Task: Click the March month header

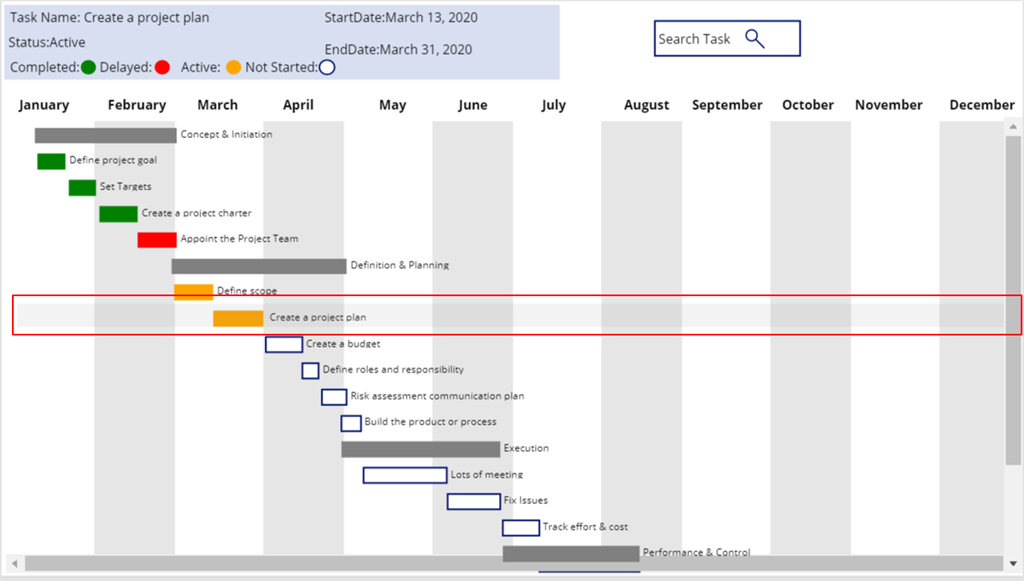Action: (x=217, y=105)
